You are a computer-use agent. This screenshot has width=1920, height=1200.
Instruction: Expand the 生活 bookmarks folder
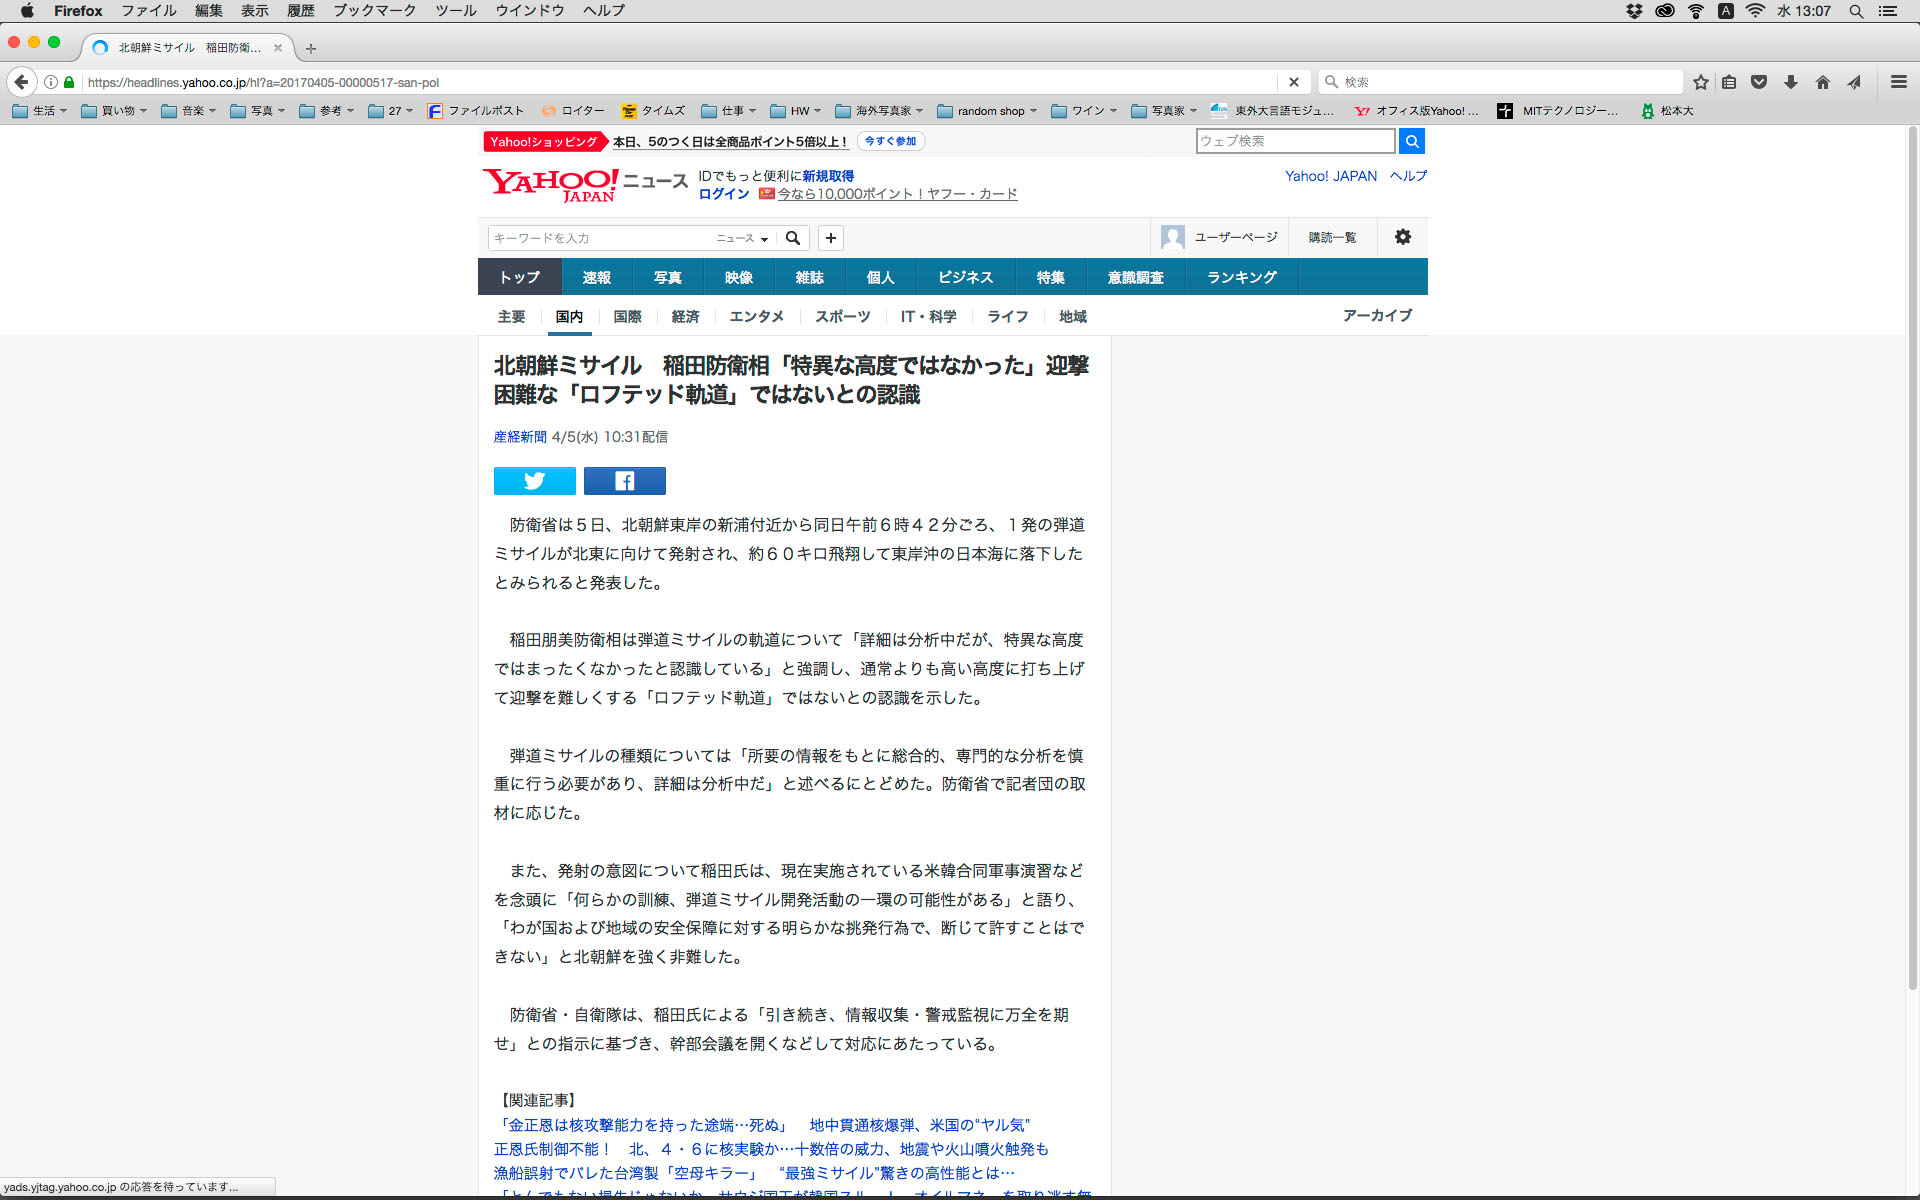pos(40,111)
